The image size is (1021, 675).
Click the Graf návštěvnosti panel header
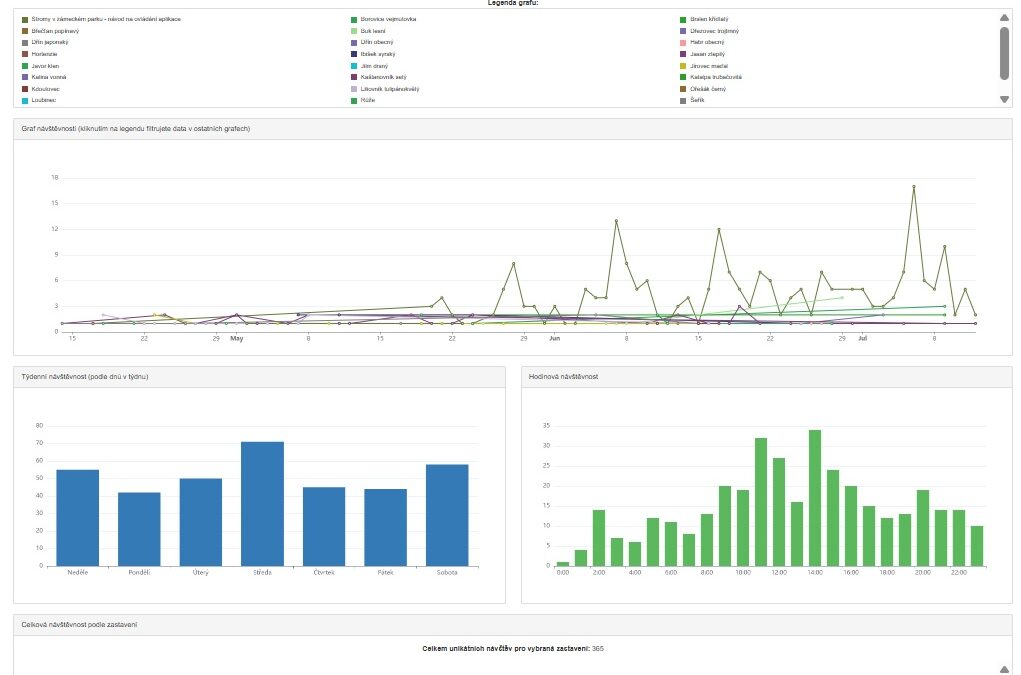coord(512,129)
